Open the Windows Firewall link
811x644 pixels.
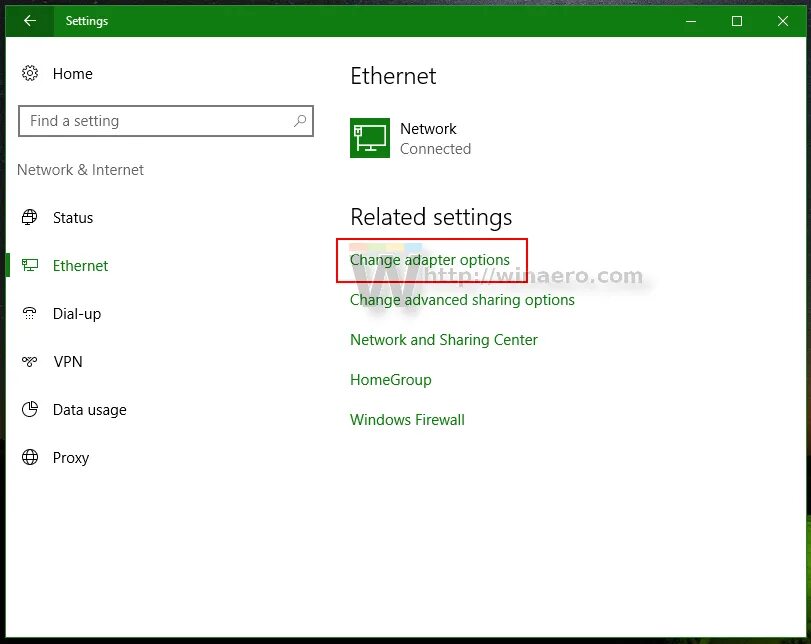(407, 420)
